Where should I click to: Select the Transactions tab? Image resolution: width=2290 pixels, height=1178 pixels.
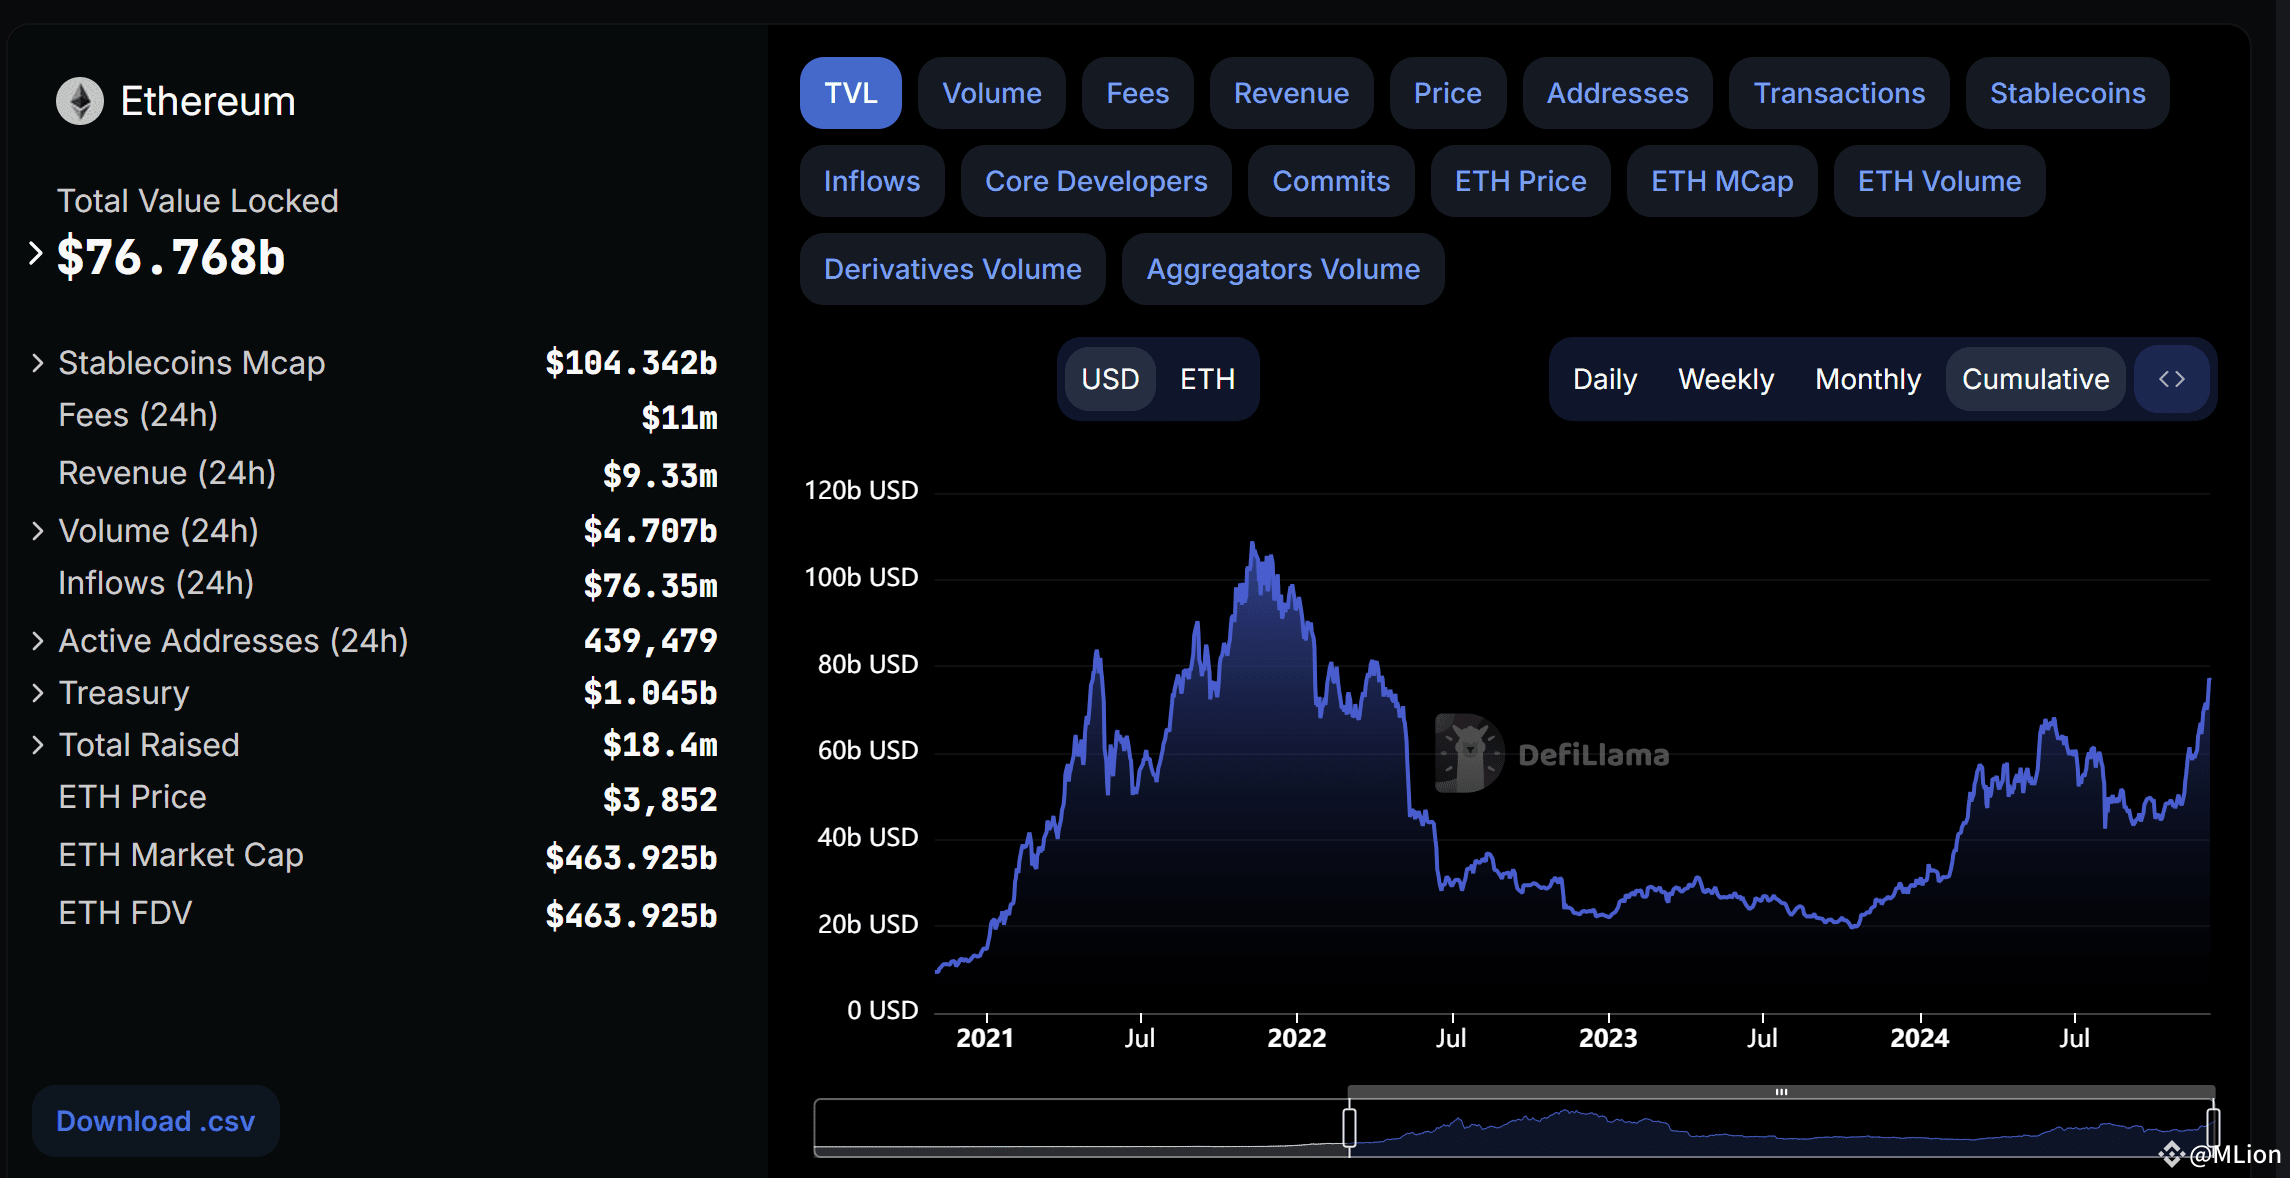(x=1839, y=93)
